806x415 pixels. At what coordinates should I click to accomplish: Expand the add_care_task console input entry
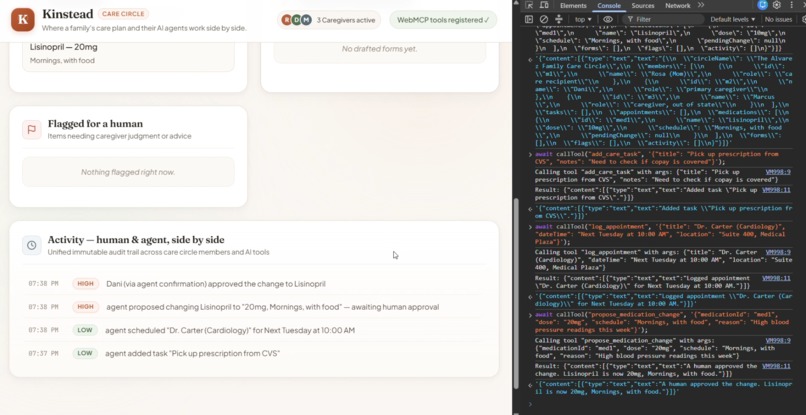pyautogui.click(x=531, y=154)
